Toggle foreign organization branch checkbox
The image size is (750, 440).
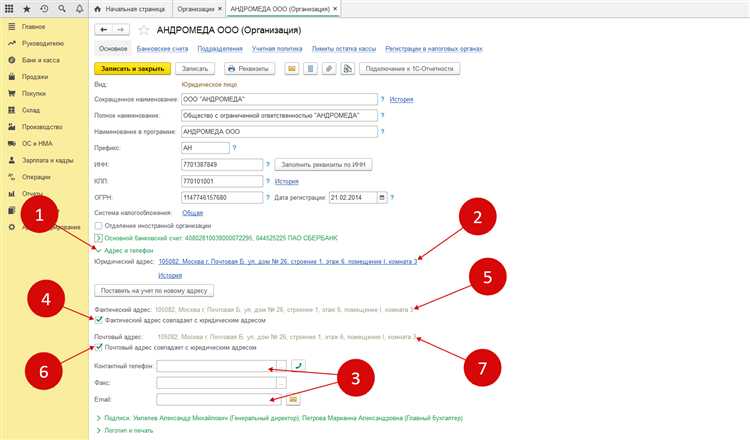(99, 225)
